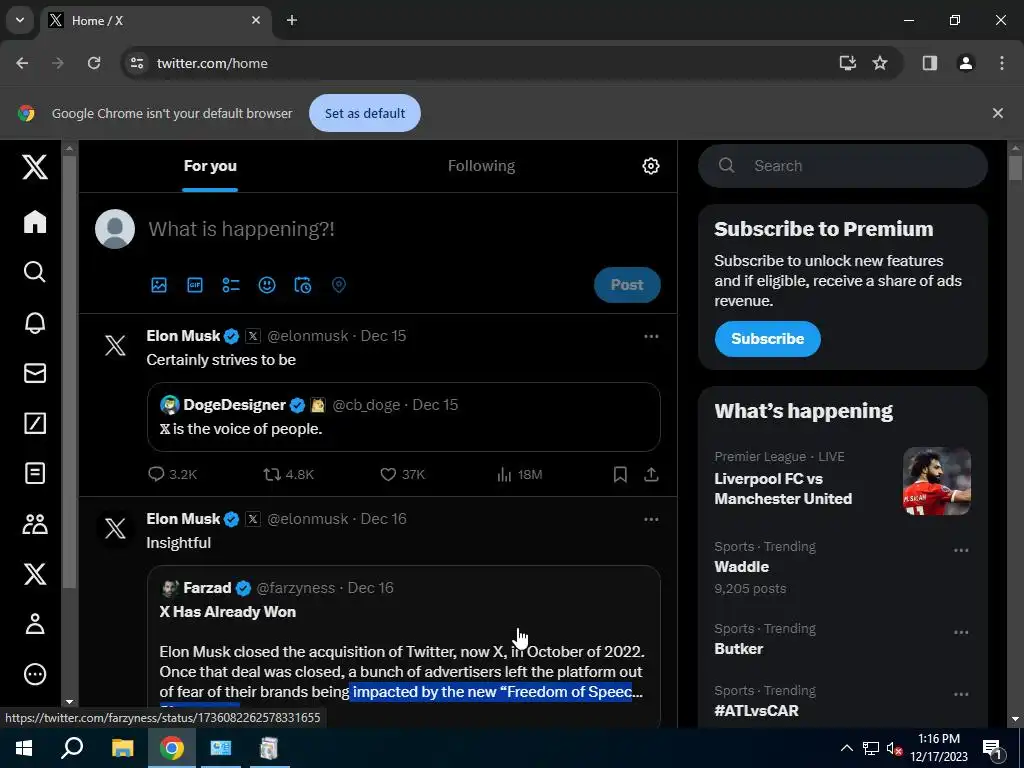Install app icon in address bar

[847, 63]
